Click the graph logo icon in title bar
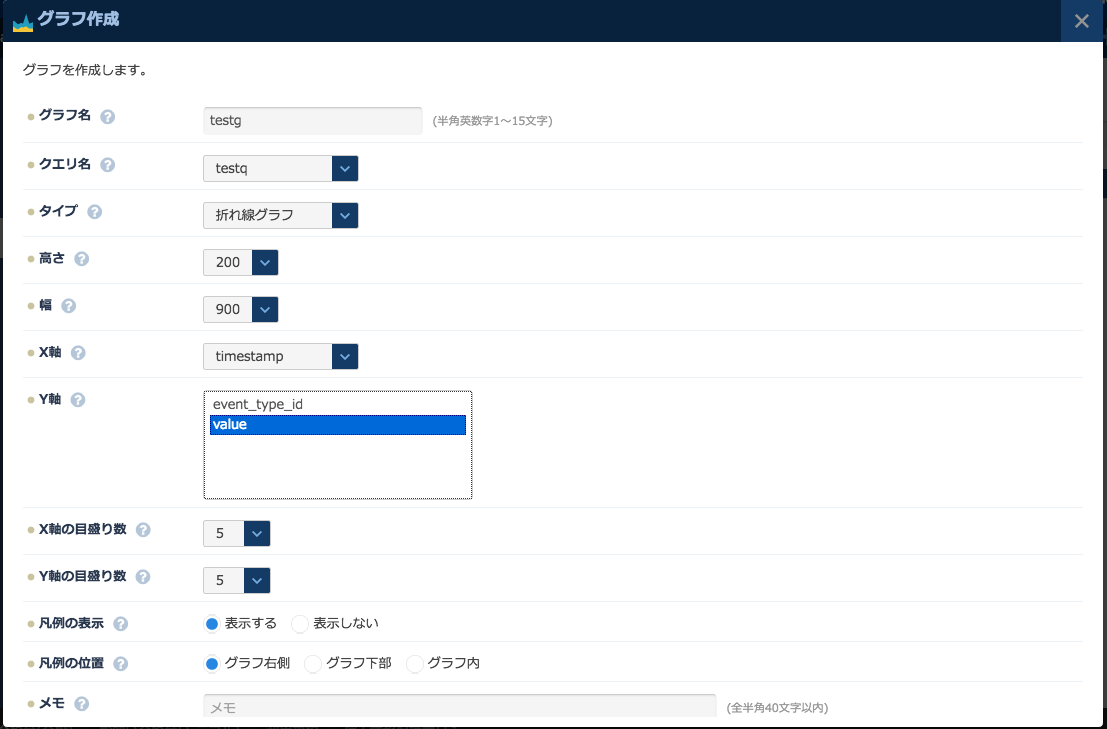This screenshot has height=729, width=1107. (x=23, y=23)
